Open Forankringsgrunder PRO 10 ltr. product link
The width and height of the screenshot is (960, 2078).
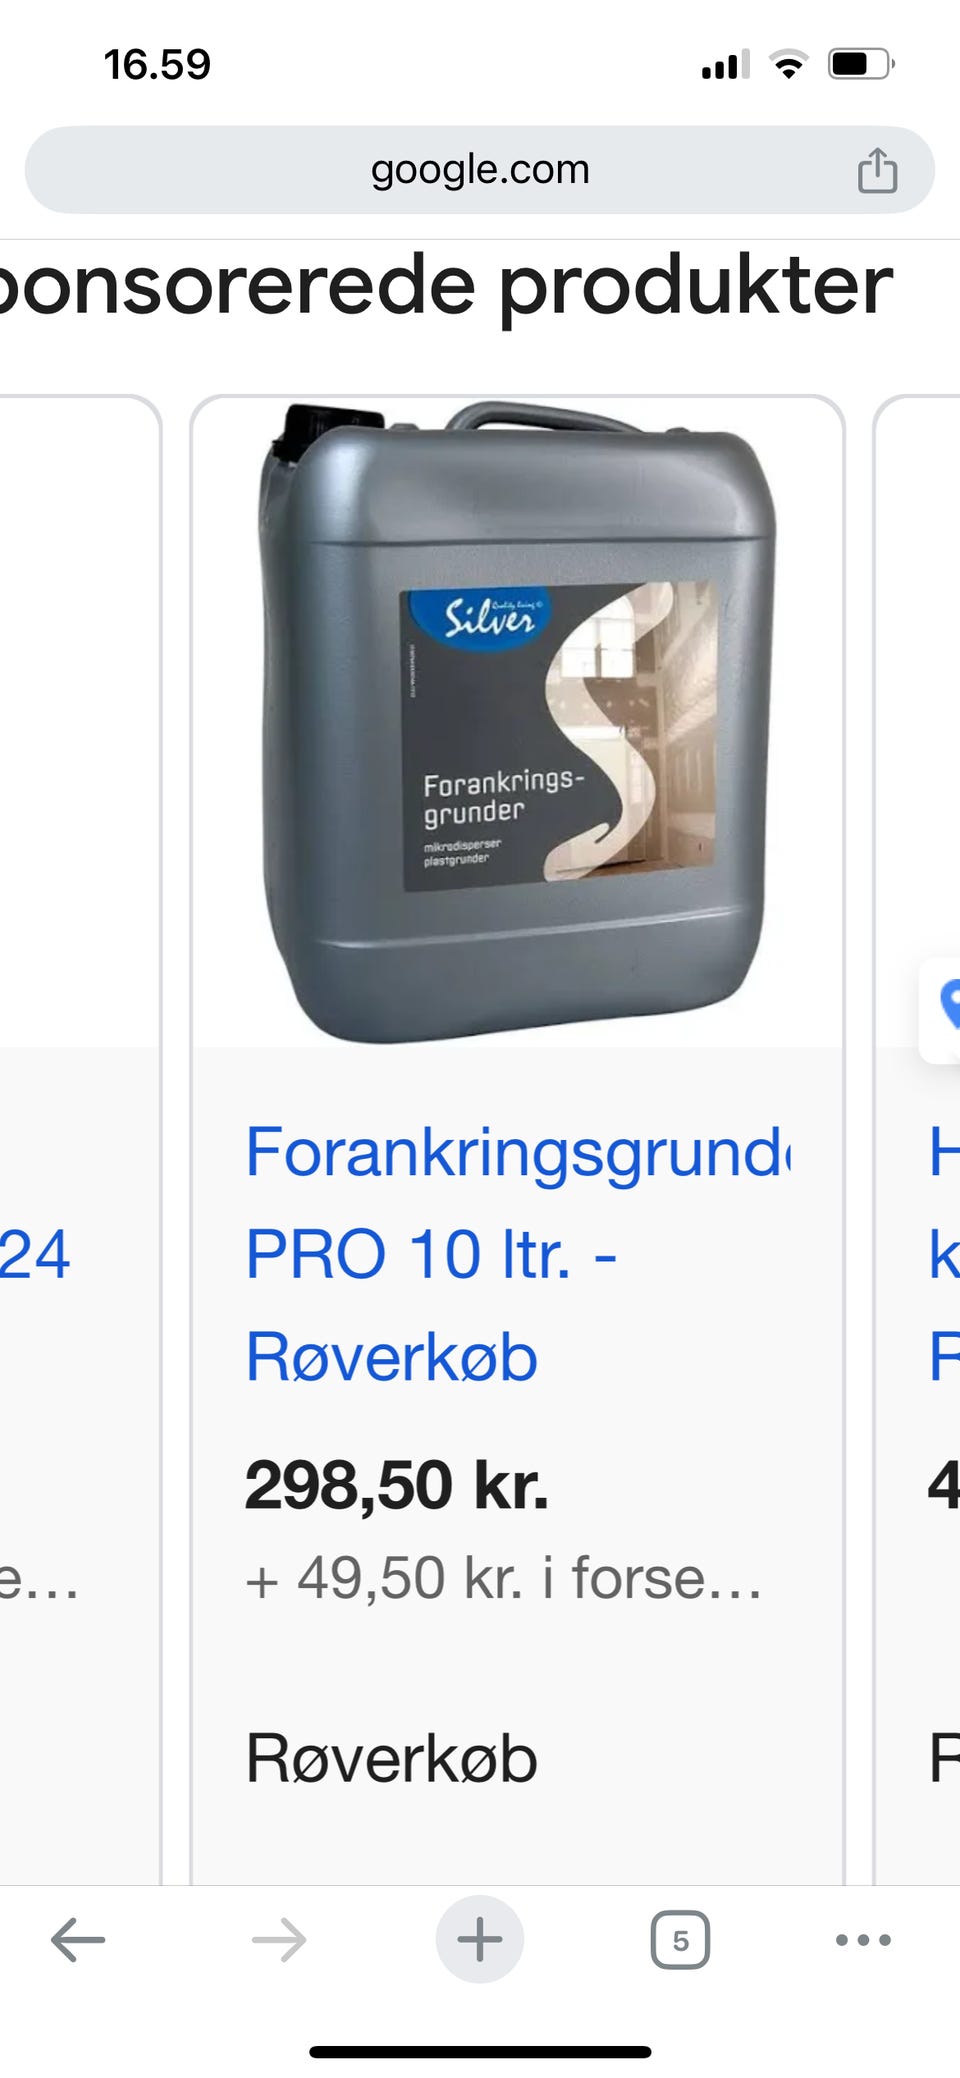click(x=518, y=1254)
